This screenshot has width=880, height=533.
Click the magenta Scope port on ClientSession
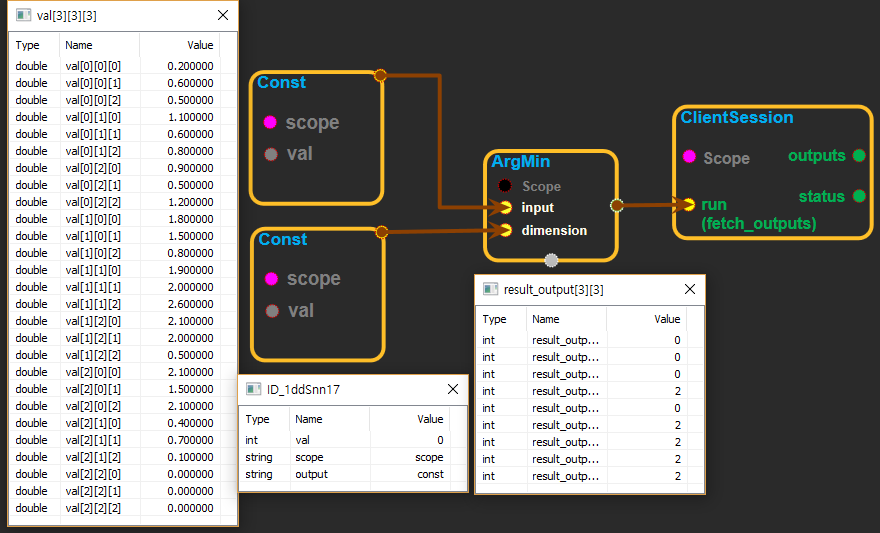click(x=689, y=158)
